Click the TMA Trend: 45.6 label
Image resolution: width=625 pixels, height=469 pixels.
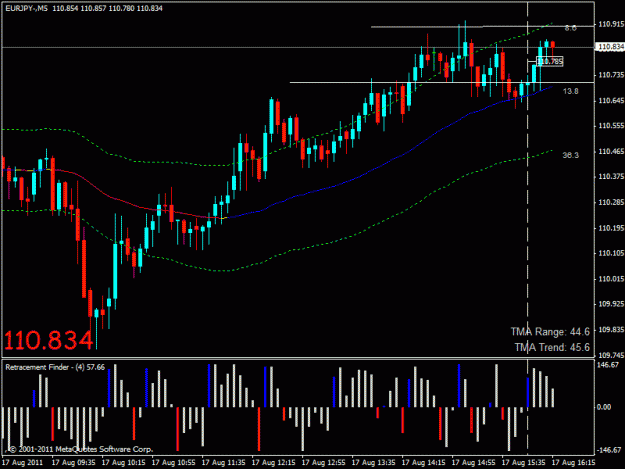pos(552,347)
